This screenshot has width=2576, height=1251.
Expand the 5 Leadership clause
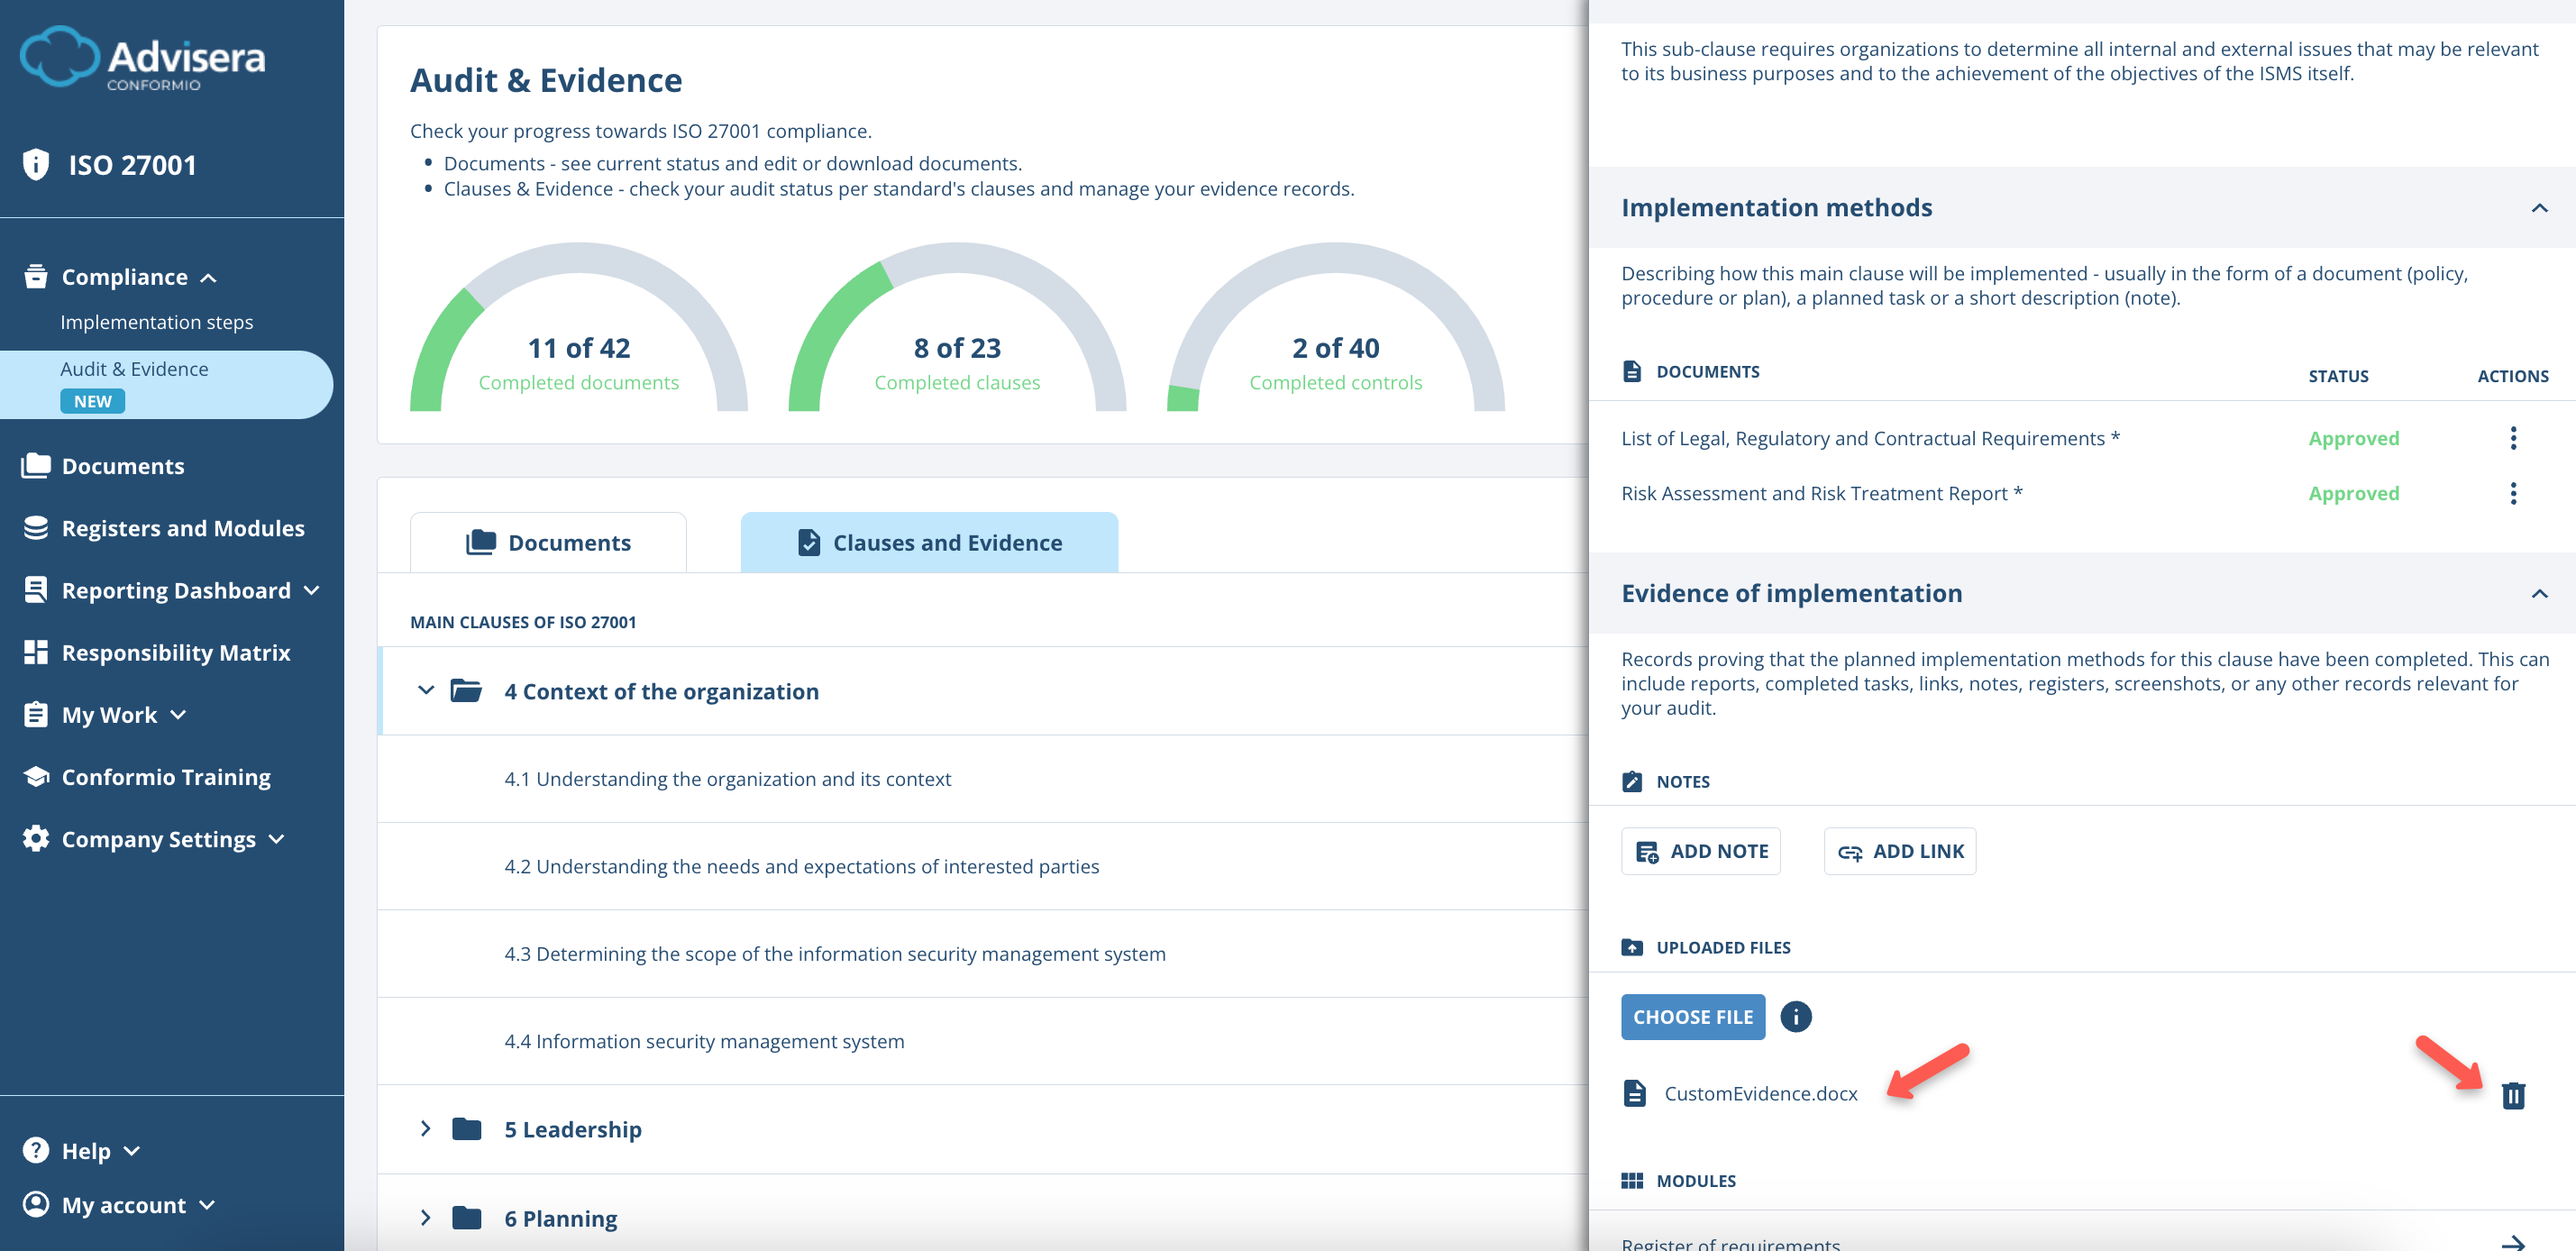pos(426,1128)
